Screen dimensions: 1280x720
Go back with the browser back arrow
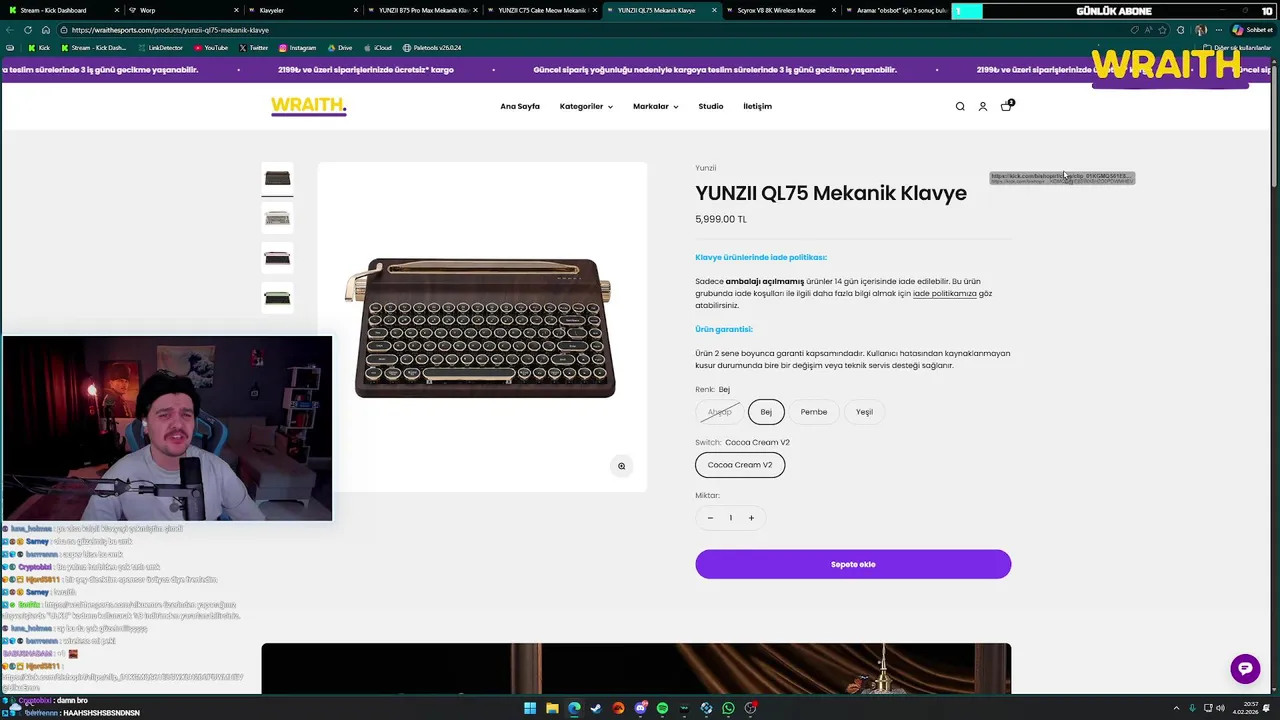9,30
